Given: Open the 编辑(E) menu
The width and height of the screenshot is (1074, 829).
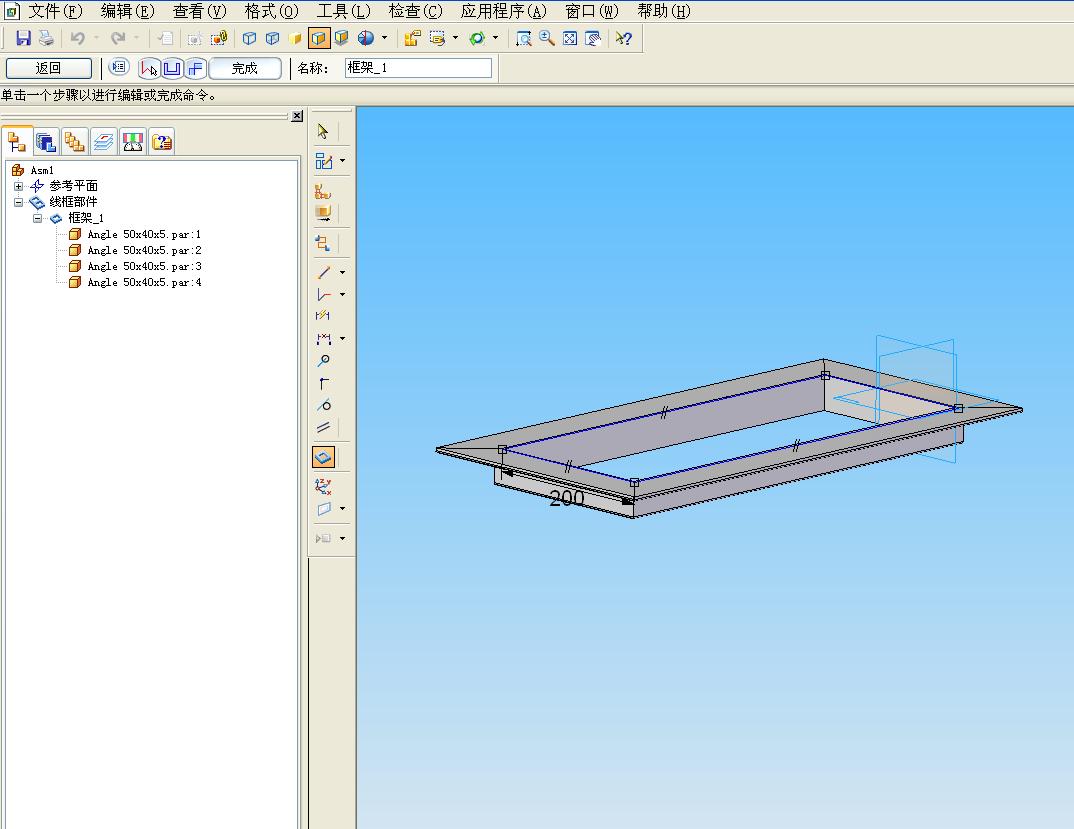Looking at the screenshot, I should (127, 11).
